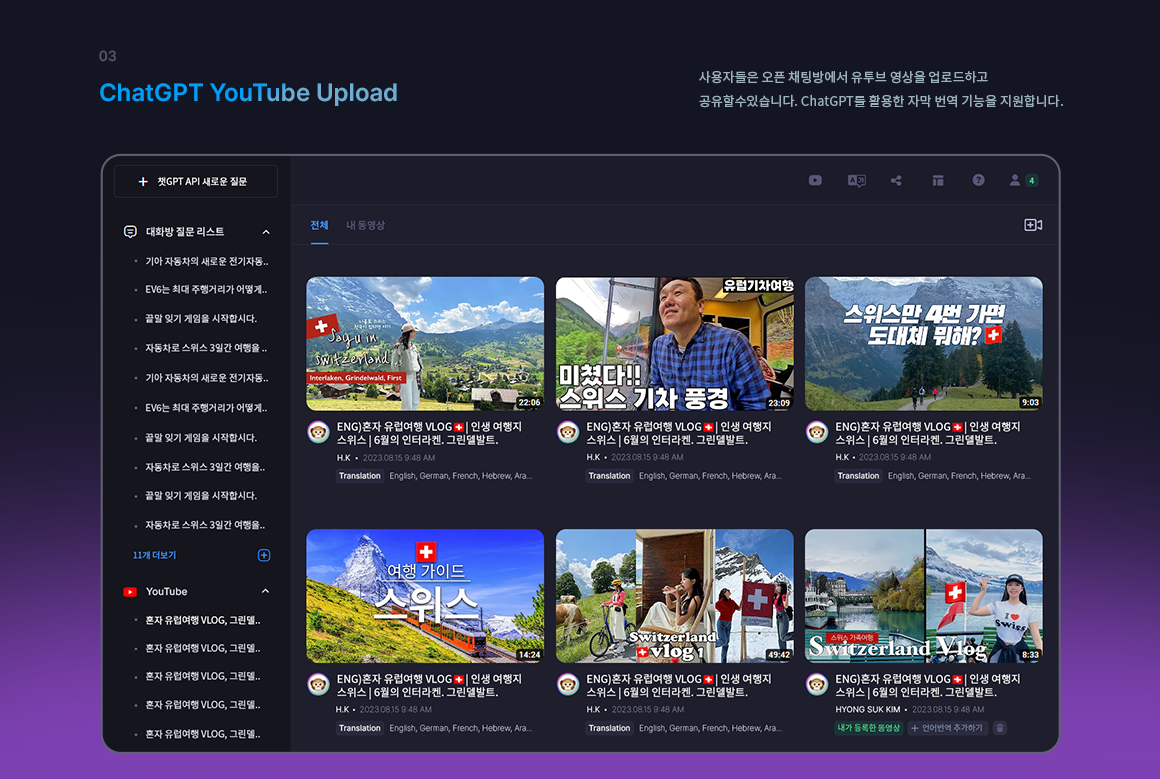1160x779 pixels.
Task: Open the 스위스 기차 풍경 thumbnail, 23:09
Action: click(x=675, y=344)
